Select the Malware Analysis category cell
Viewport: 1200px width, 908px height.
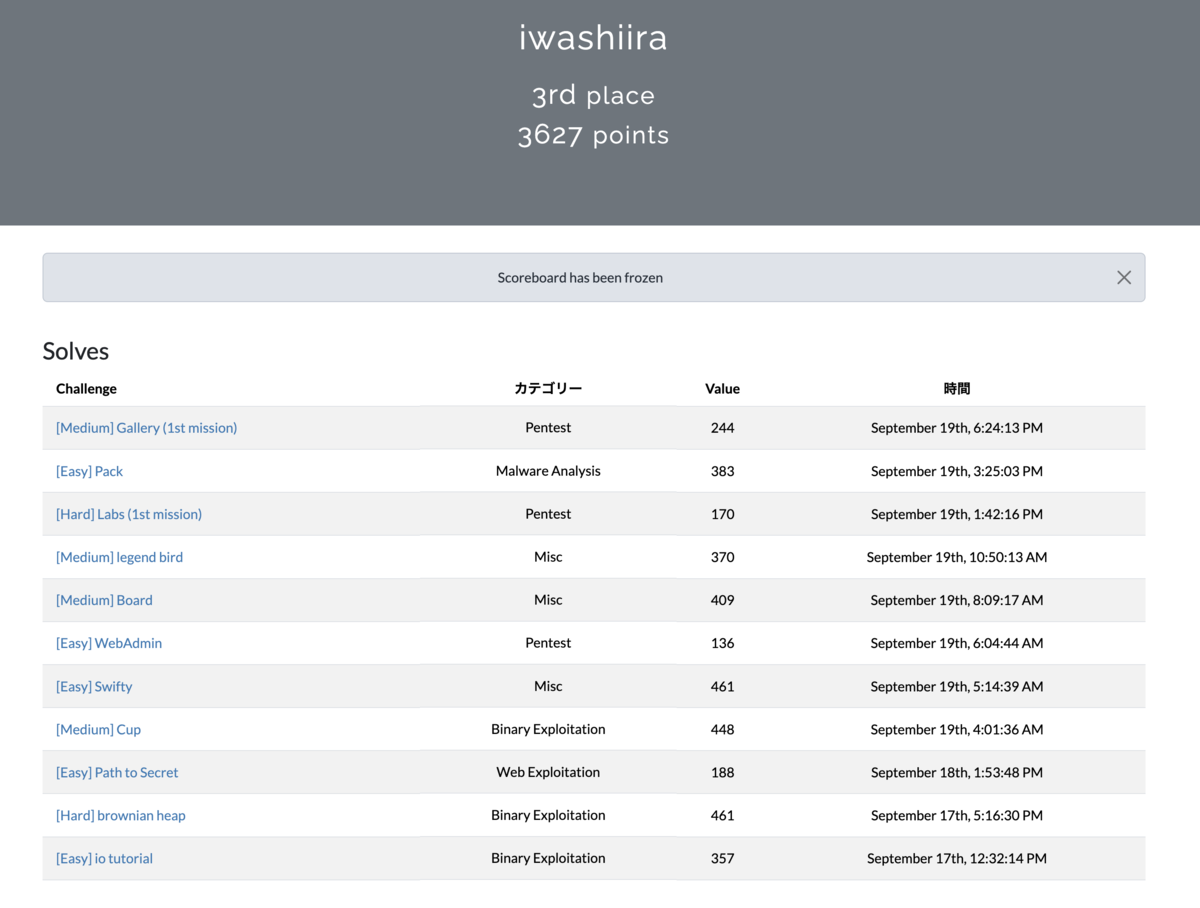pyautogui.click(x=548, y=471)
